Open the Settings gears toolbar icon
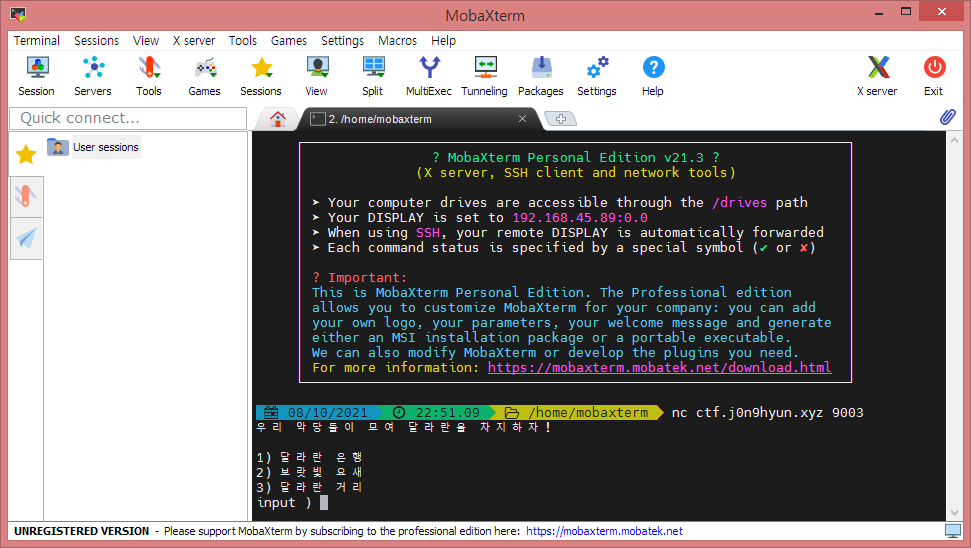 tap(597, 77)
